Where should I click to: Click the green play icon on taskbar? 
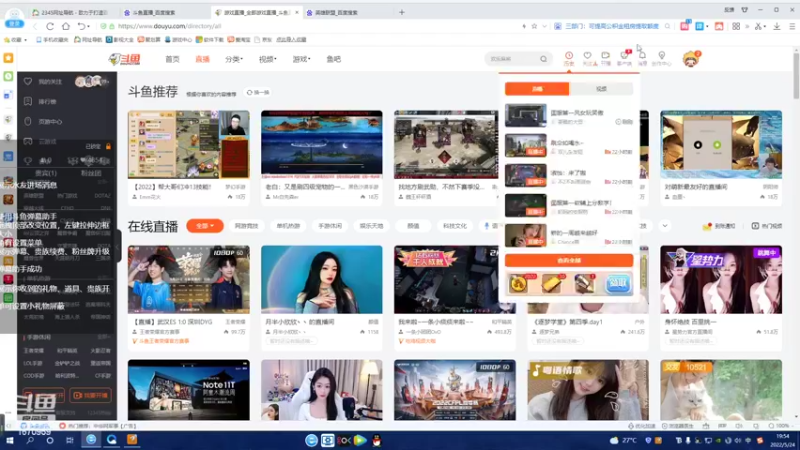pos(360,440)
